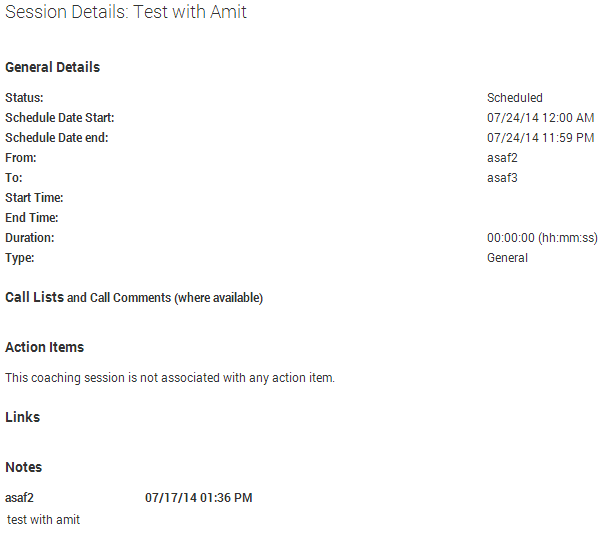Click the schedule end date 07/24/14 11:59 PM

[x=541, y=138]
